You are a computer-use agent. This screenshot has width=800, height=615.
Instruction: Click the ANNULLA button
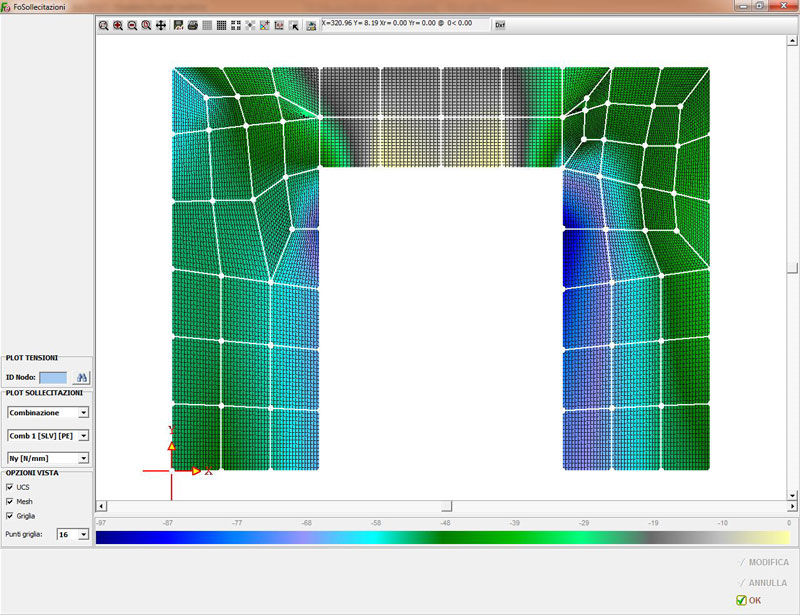(x=763, y=582)
